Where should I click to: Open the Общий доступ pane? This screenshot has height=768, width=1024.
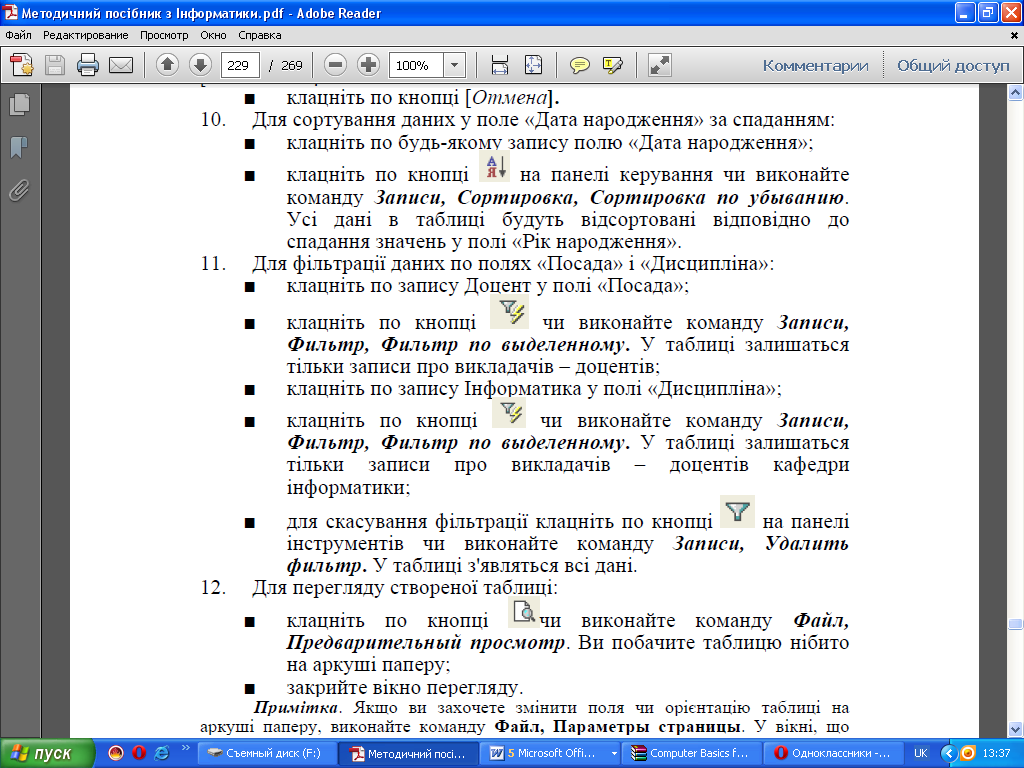953,66
